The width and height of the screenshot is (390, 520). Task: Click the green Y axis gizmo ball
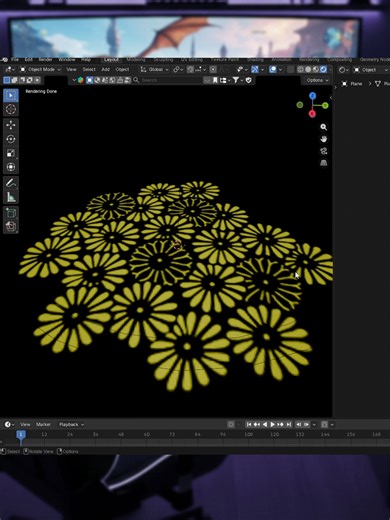(325, 105)
